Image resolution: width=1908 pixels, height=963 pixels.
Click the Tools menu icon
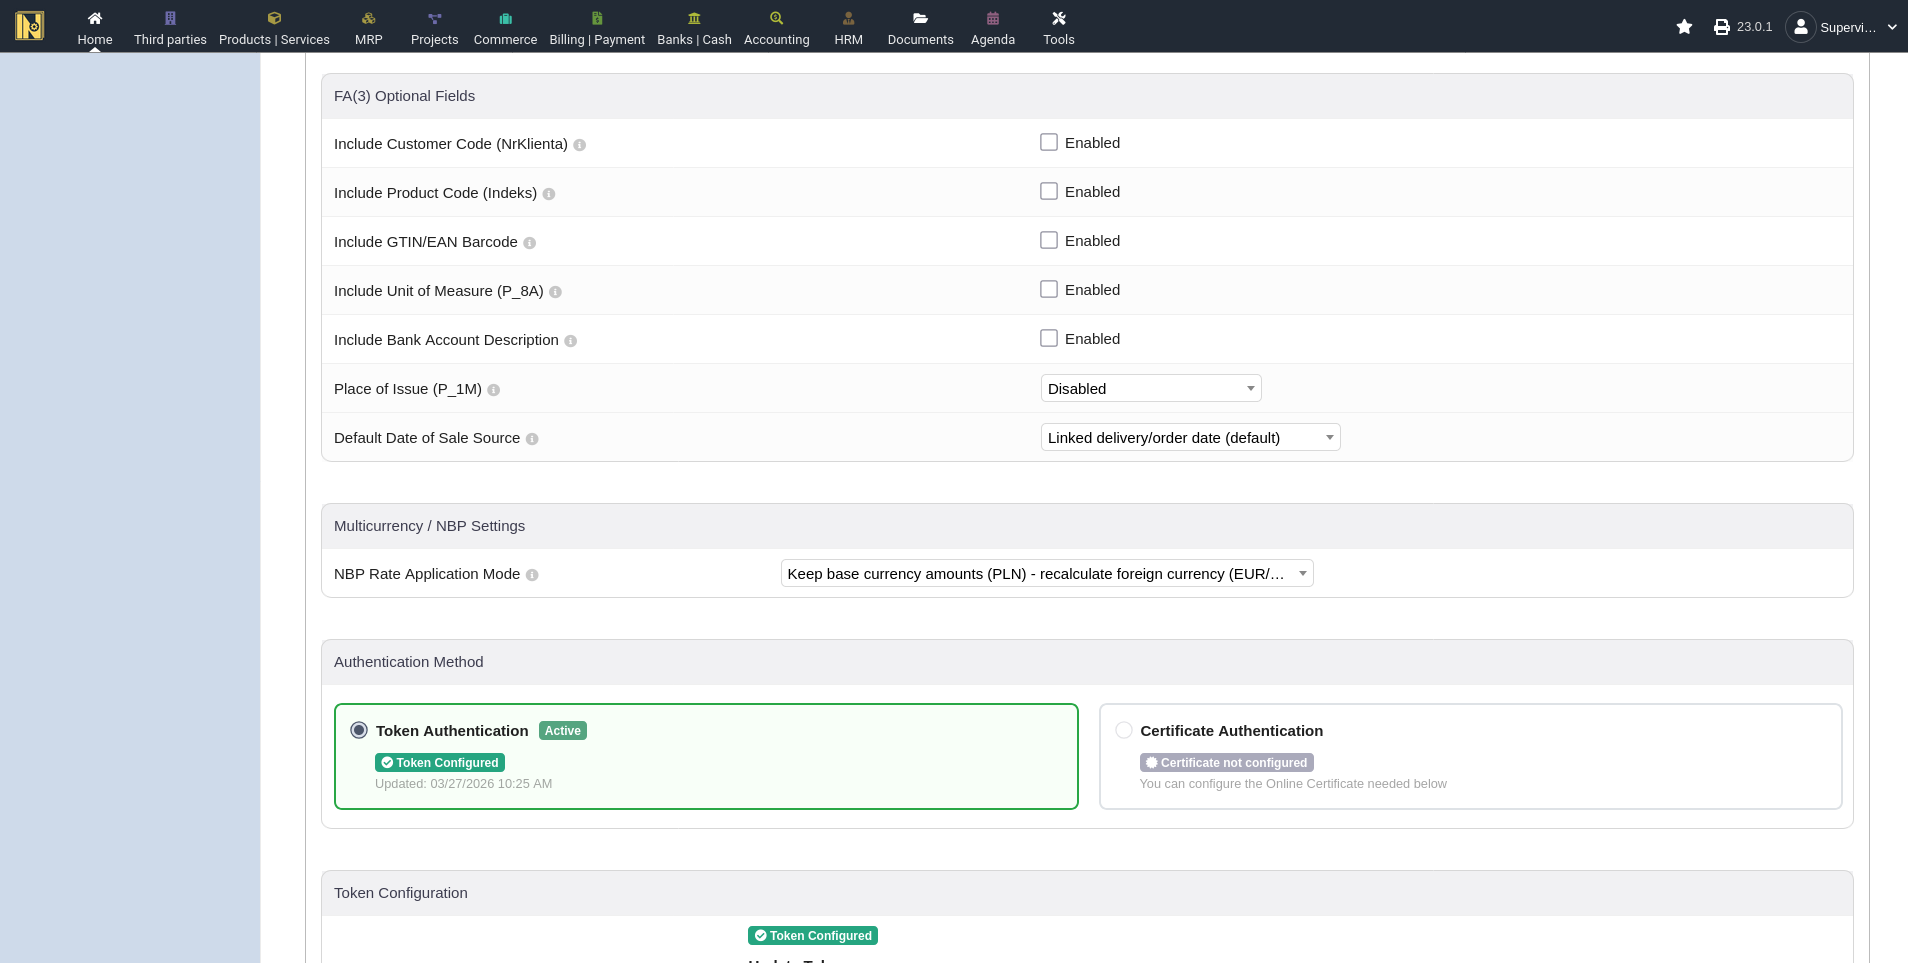click(x=1059, y=18)
